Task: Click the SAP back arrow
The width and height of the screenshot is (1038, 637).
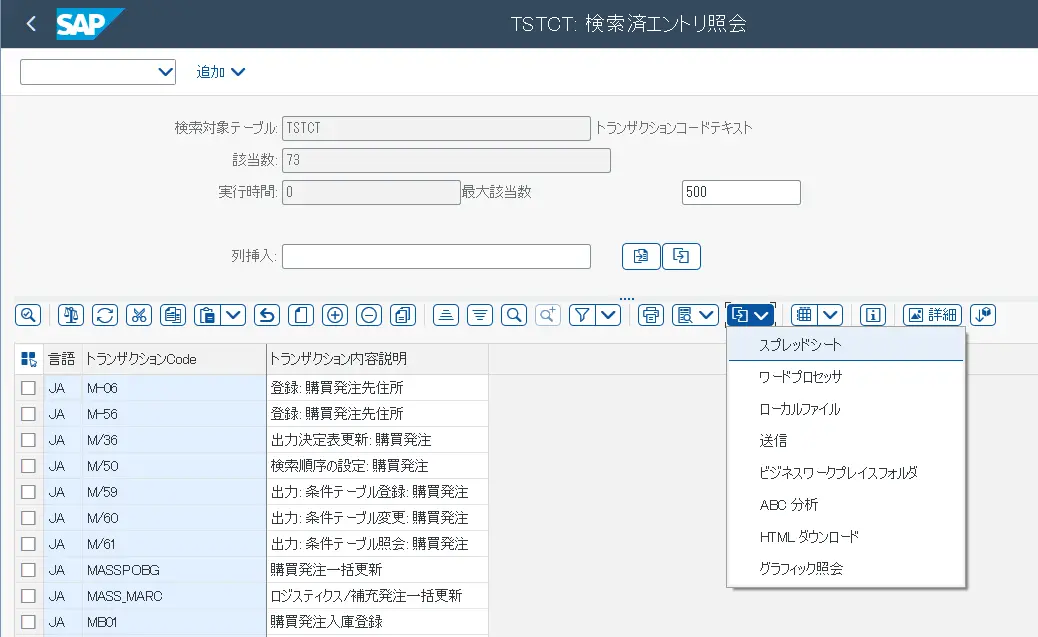Action: (31, 24)
